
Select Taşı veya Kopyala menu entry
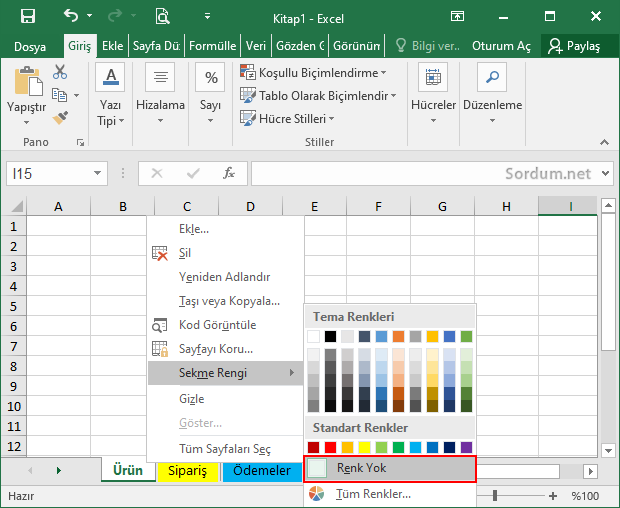(225, 301)
